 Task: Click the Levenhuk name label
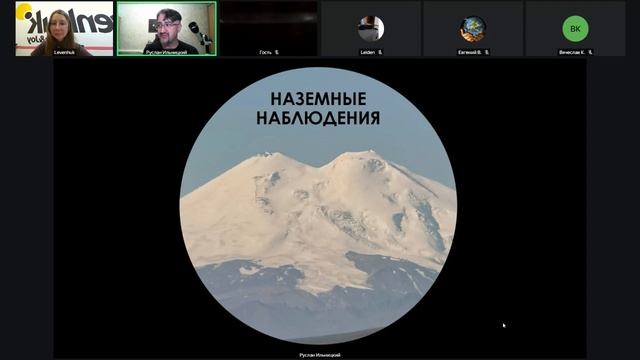(x=64, y=52)
